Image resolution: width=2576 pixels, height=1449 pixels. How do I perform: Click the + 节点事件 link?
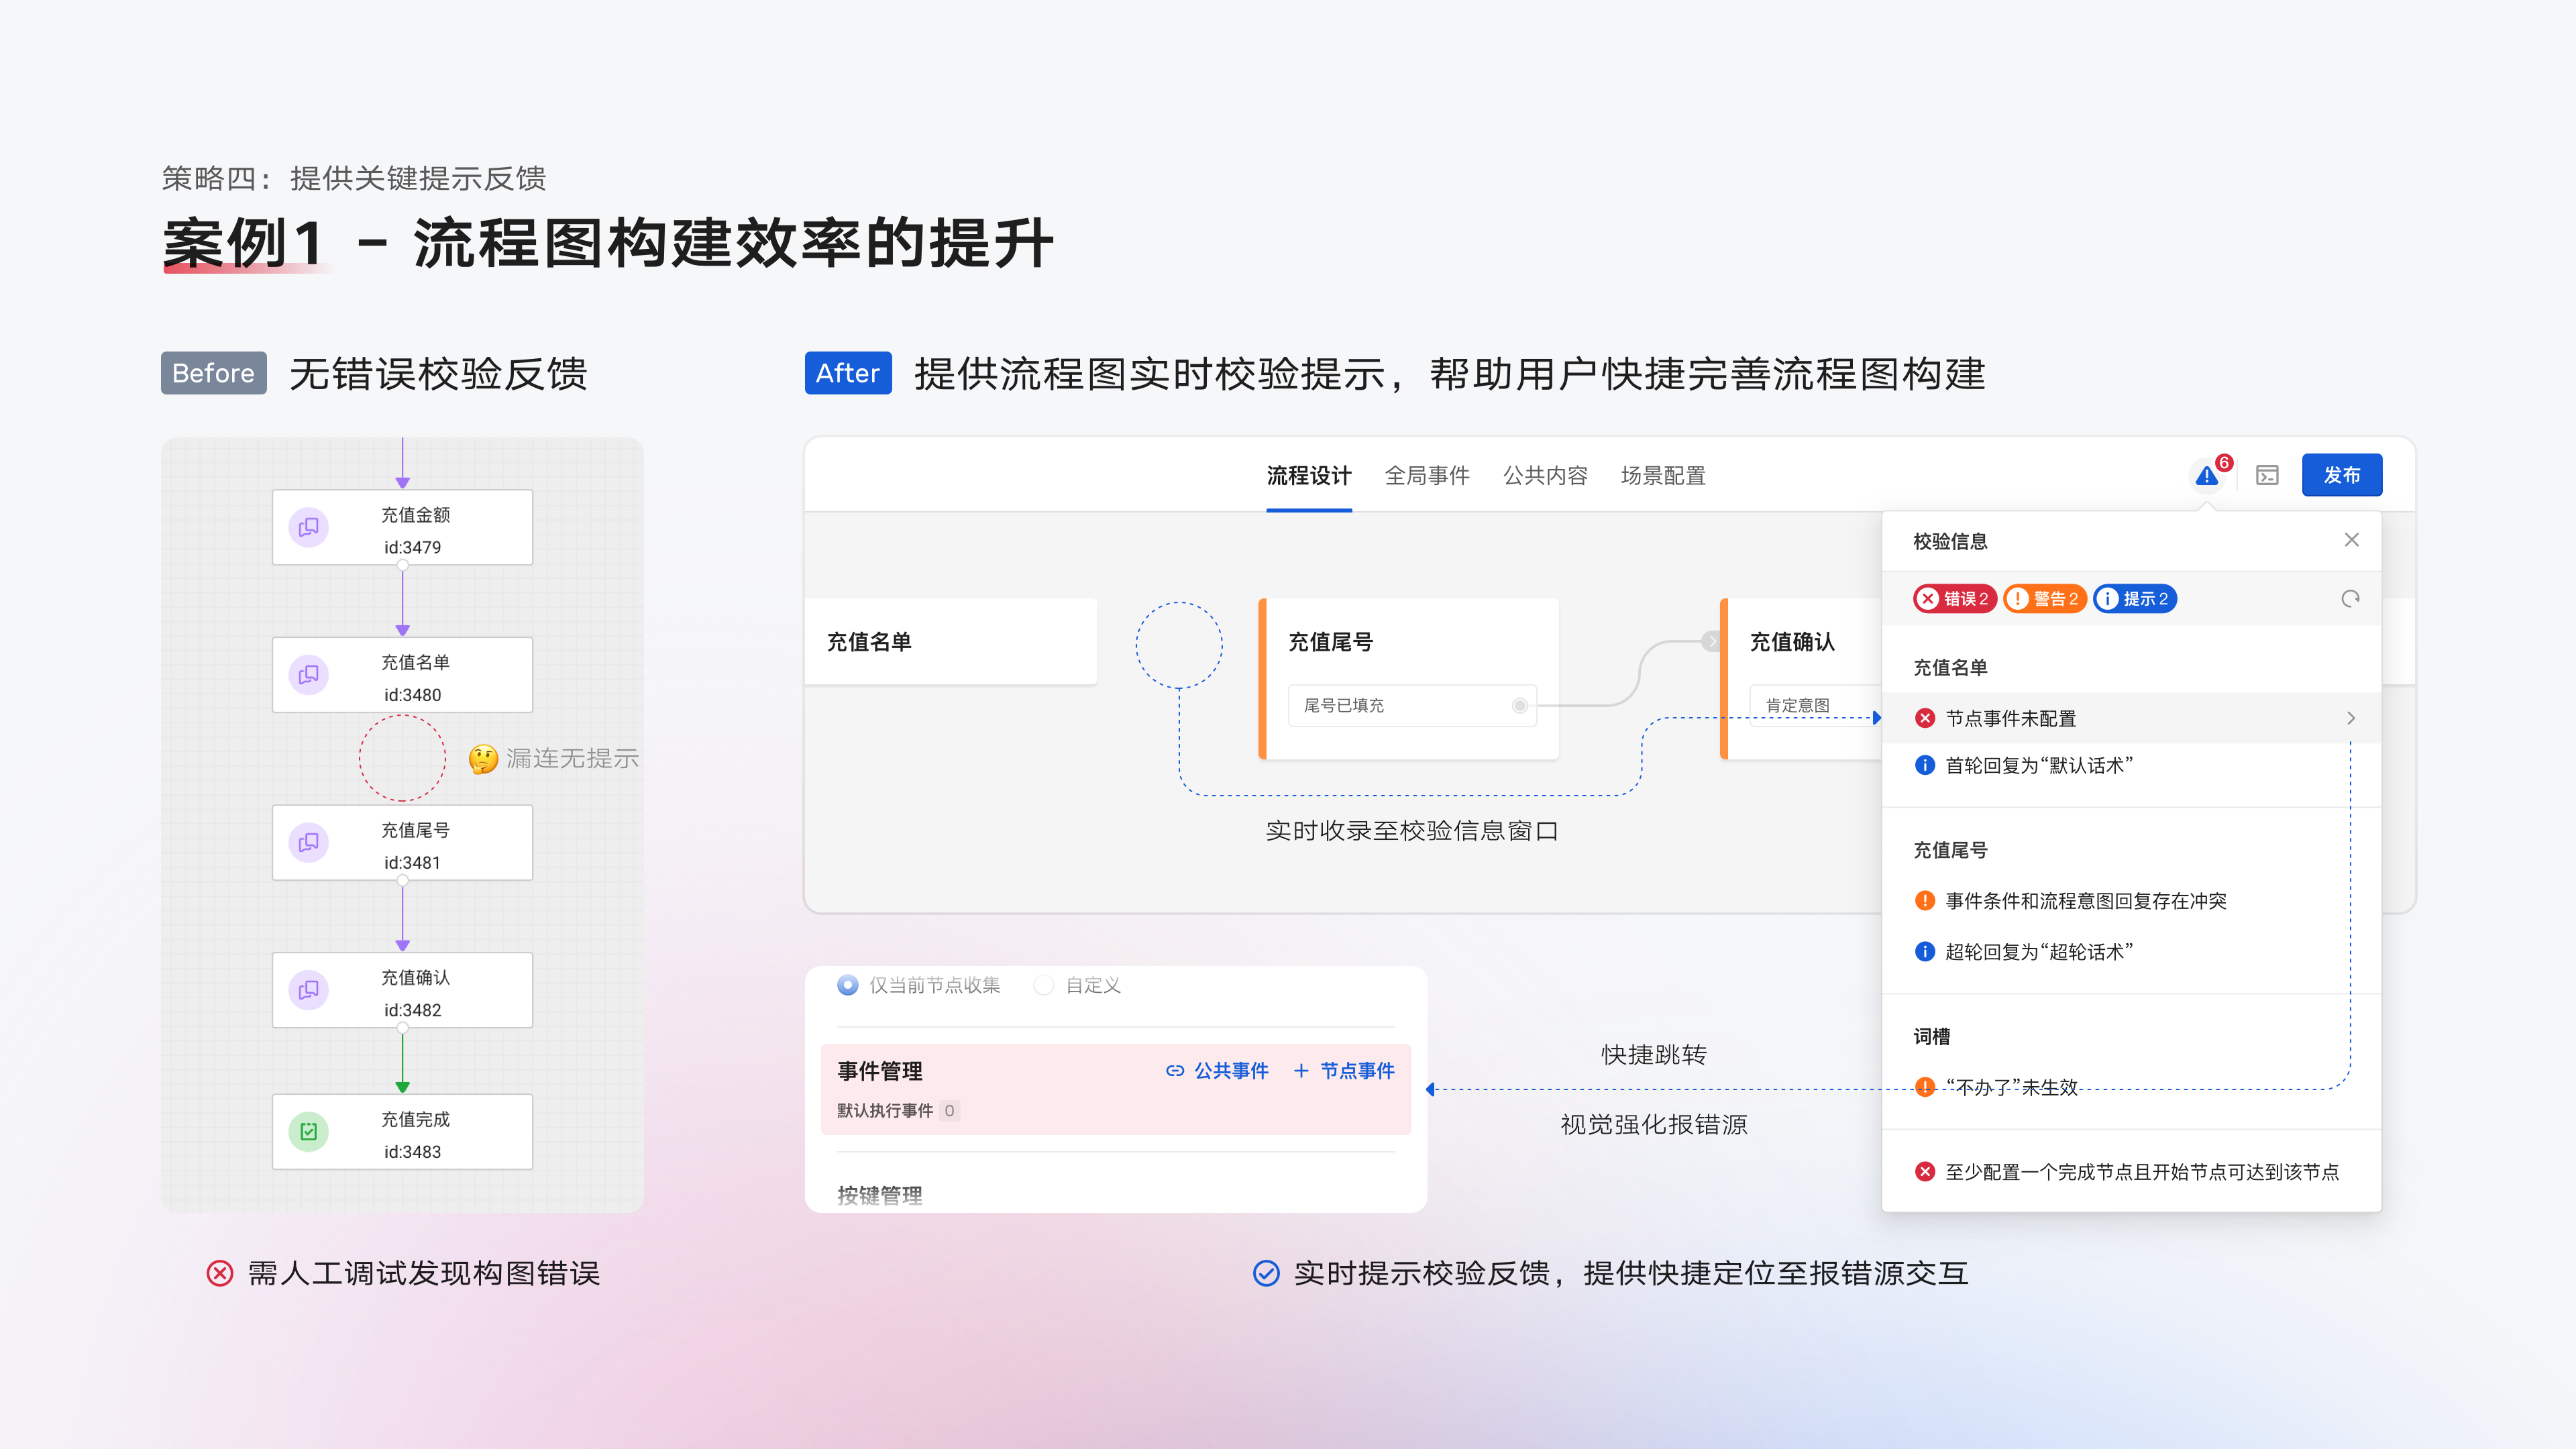point(1343,1071)
